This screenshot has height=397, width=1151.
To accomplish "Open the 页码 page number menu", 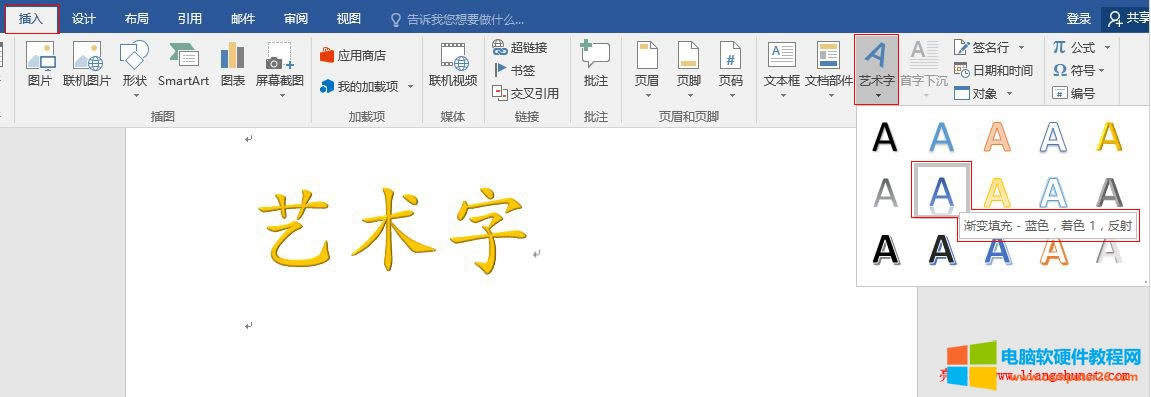I will (731, 70).
